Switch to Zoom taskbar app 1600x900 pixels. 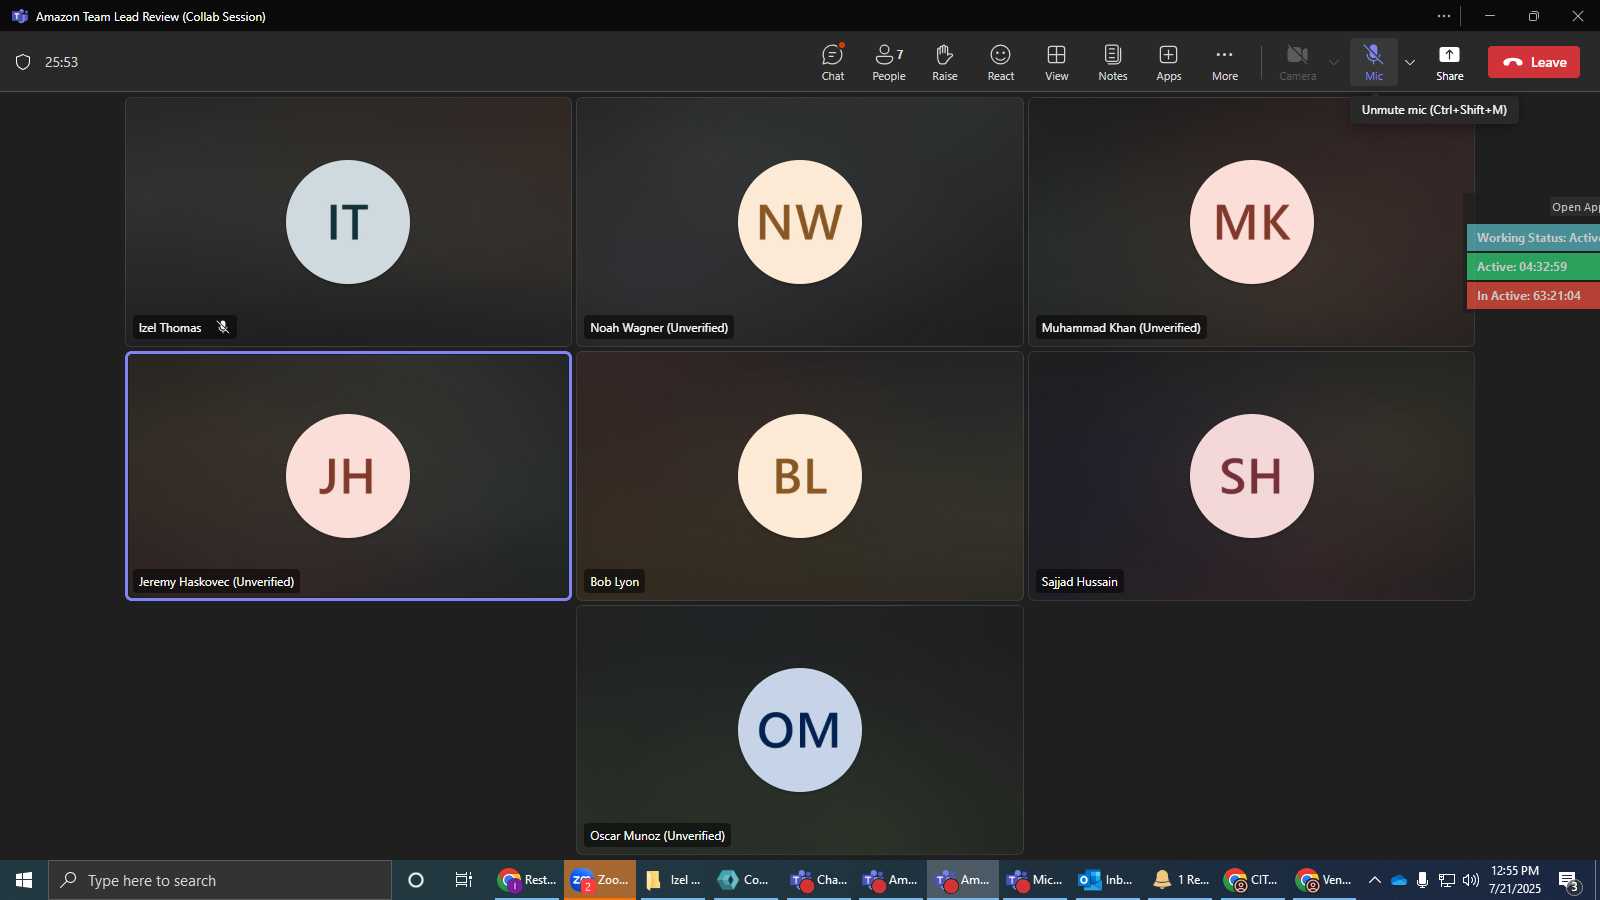[x=600, y=880]
